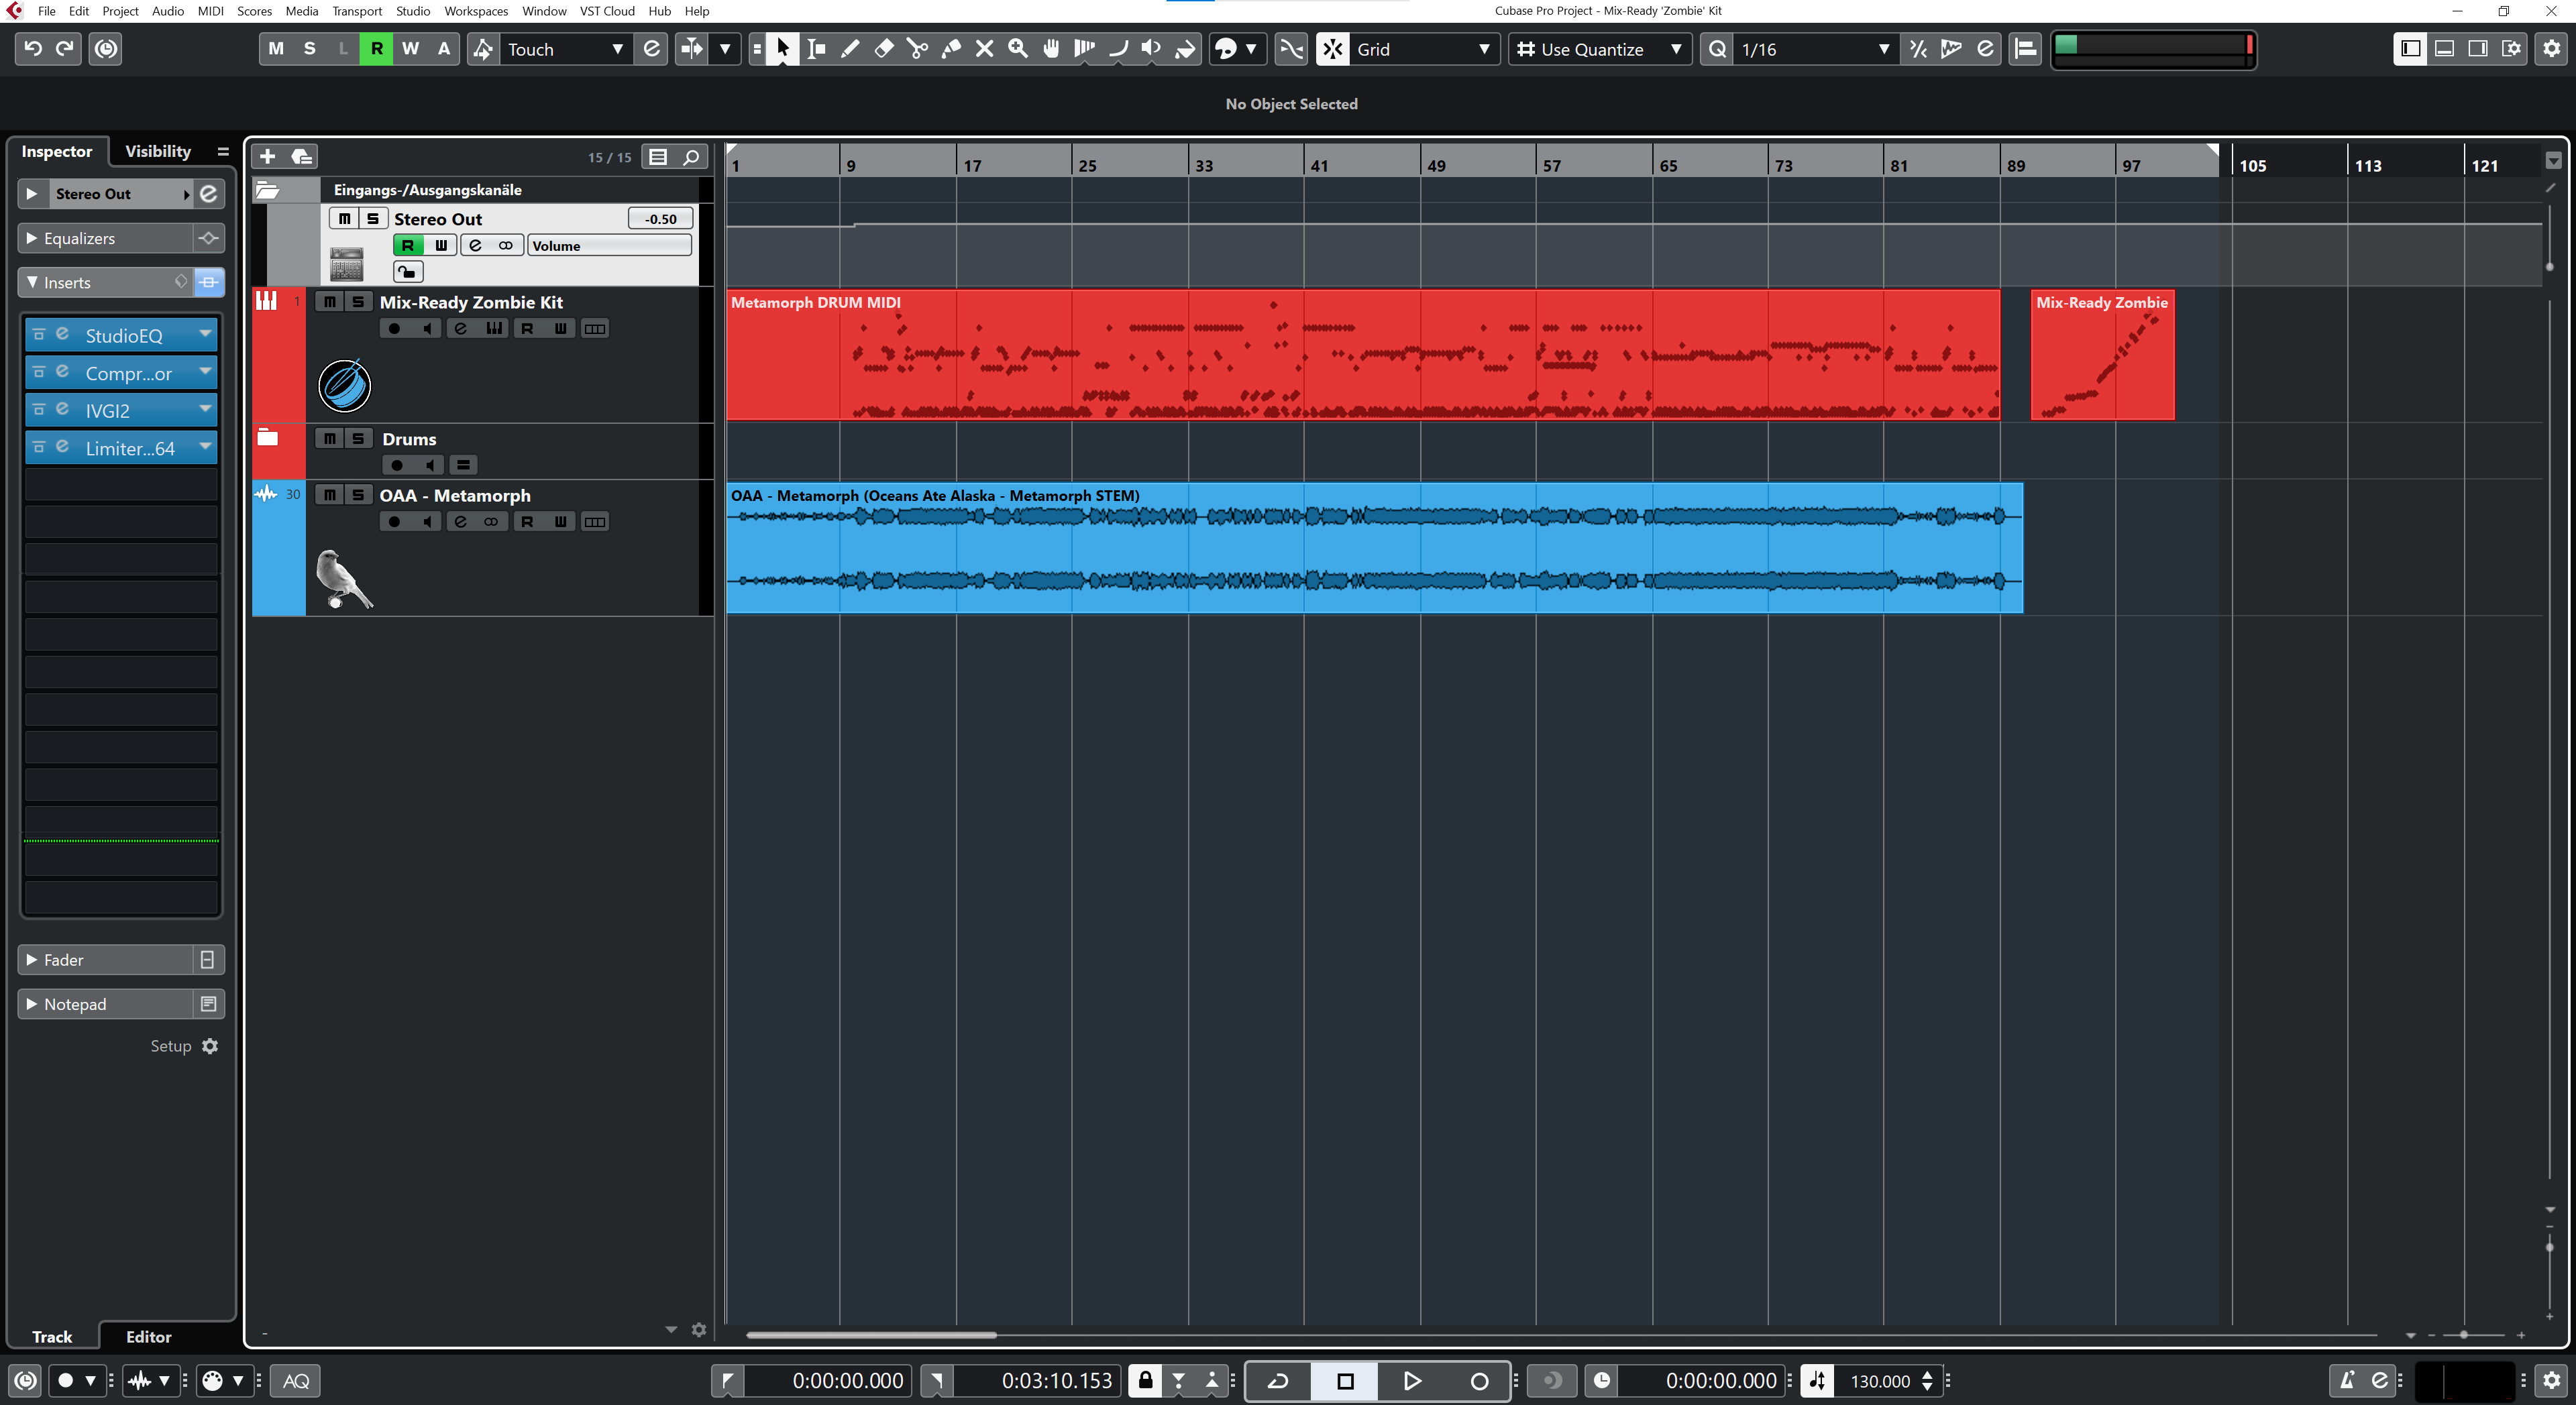This screenshot has width=2576, height=1405.
Task: Toggle global Read automation button
Action: click(x=376, y=49)
